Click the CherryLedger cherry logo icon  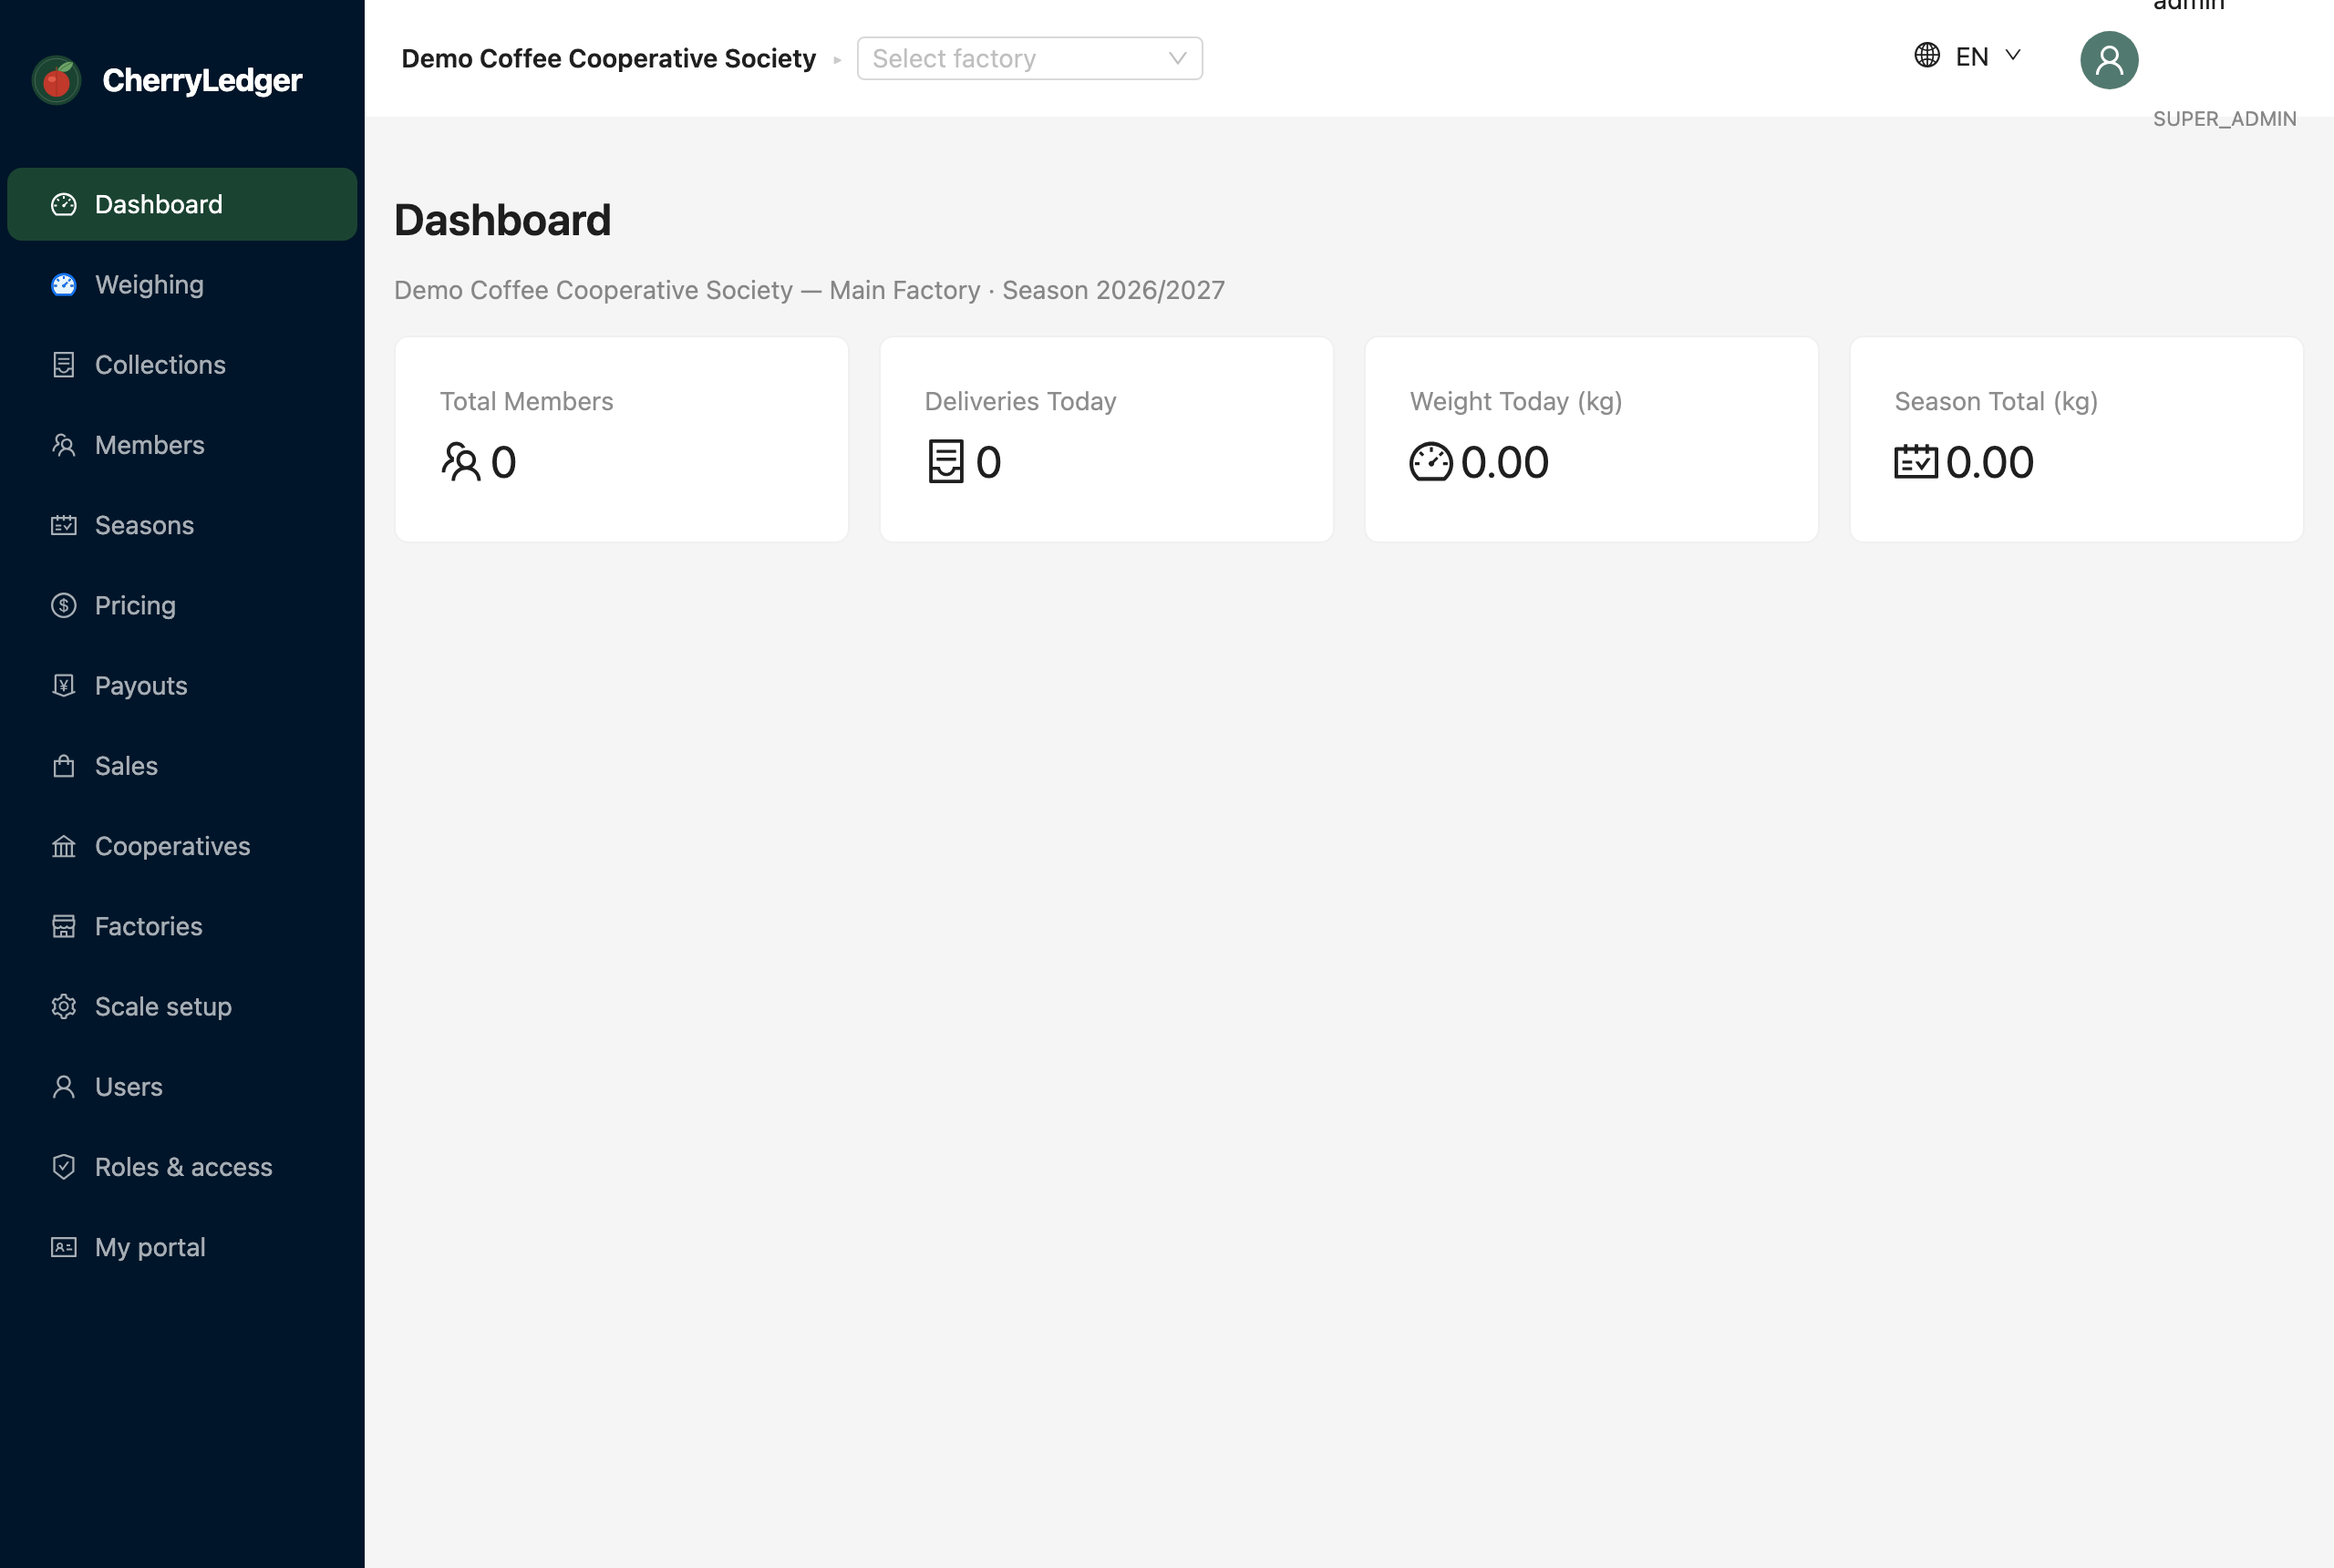click(57, 80)
